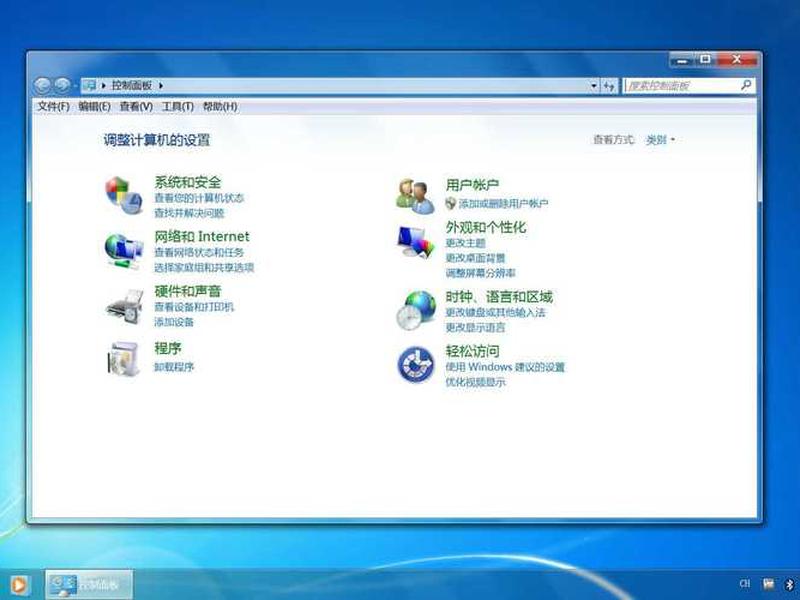Open the 硬件和声音 heading link

click(188, 291)
